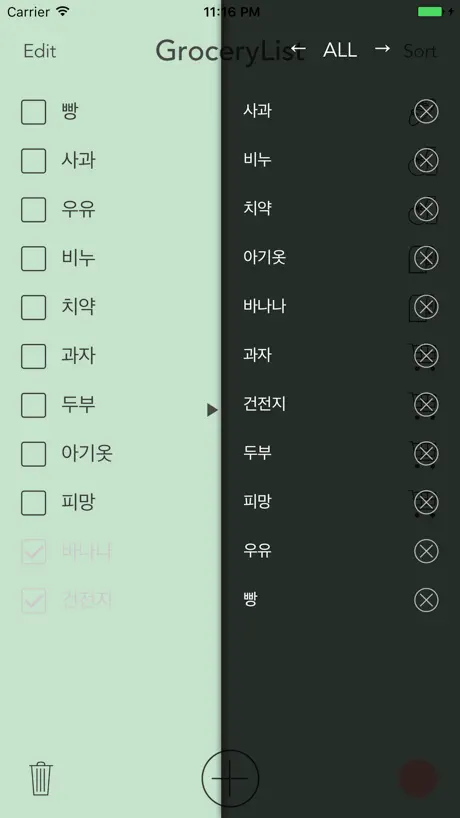The image size is (460, 818).
Task: Tick the 우유 checkbox
Action: (33, 210)
